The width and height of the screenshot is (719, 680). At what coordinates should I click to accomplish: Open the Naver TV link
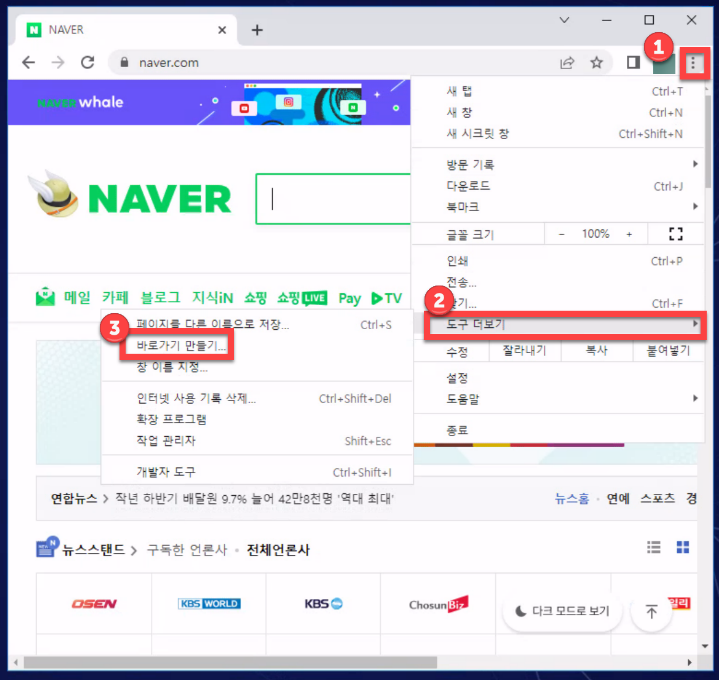pos(386,299)
